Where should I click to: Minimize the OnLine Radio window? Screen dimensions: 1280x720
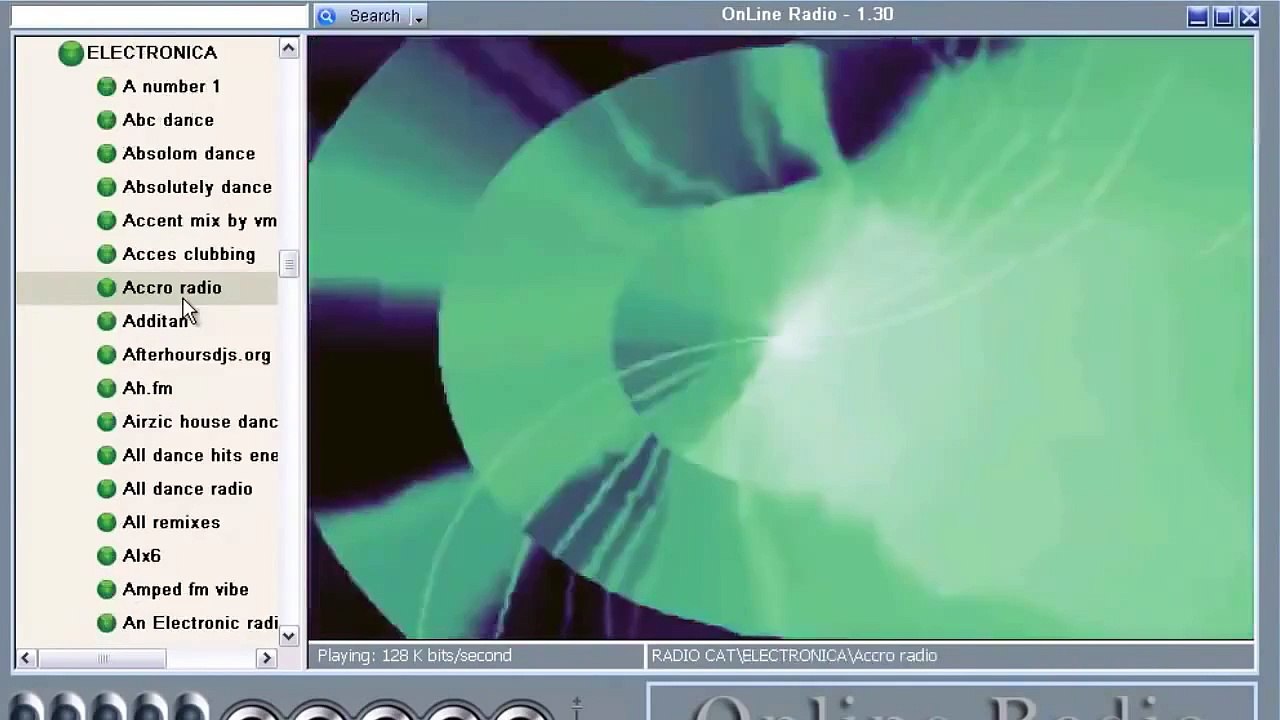click(x=1197, y=17)
